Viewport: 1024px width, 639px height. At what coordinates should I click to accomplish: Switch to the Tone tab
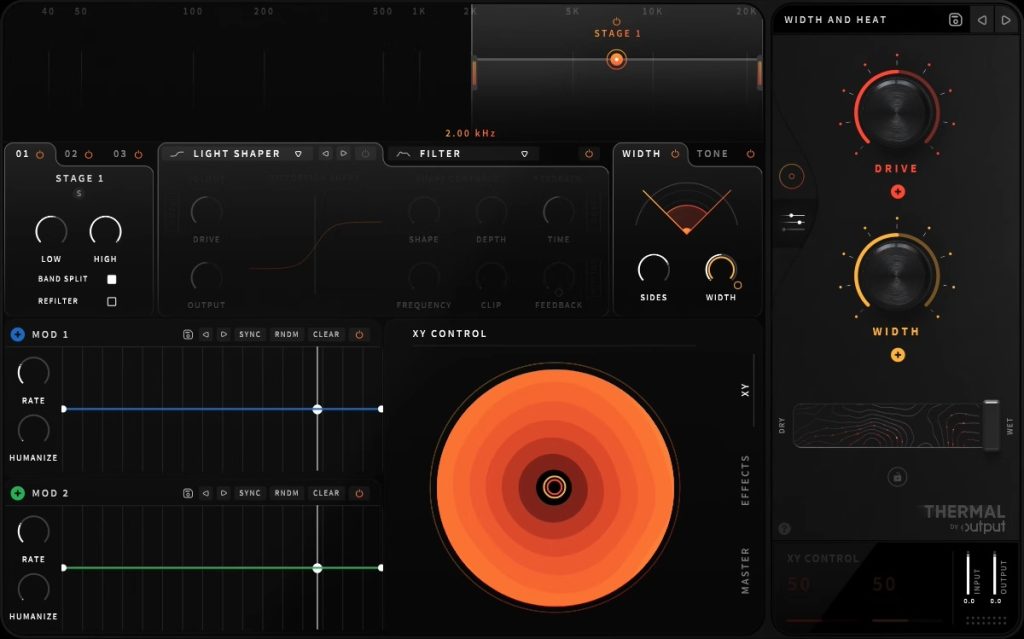(713, 154)
